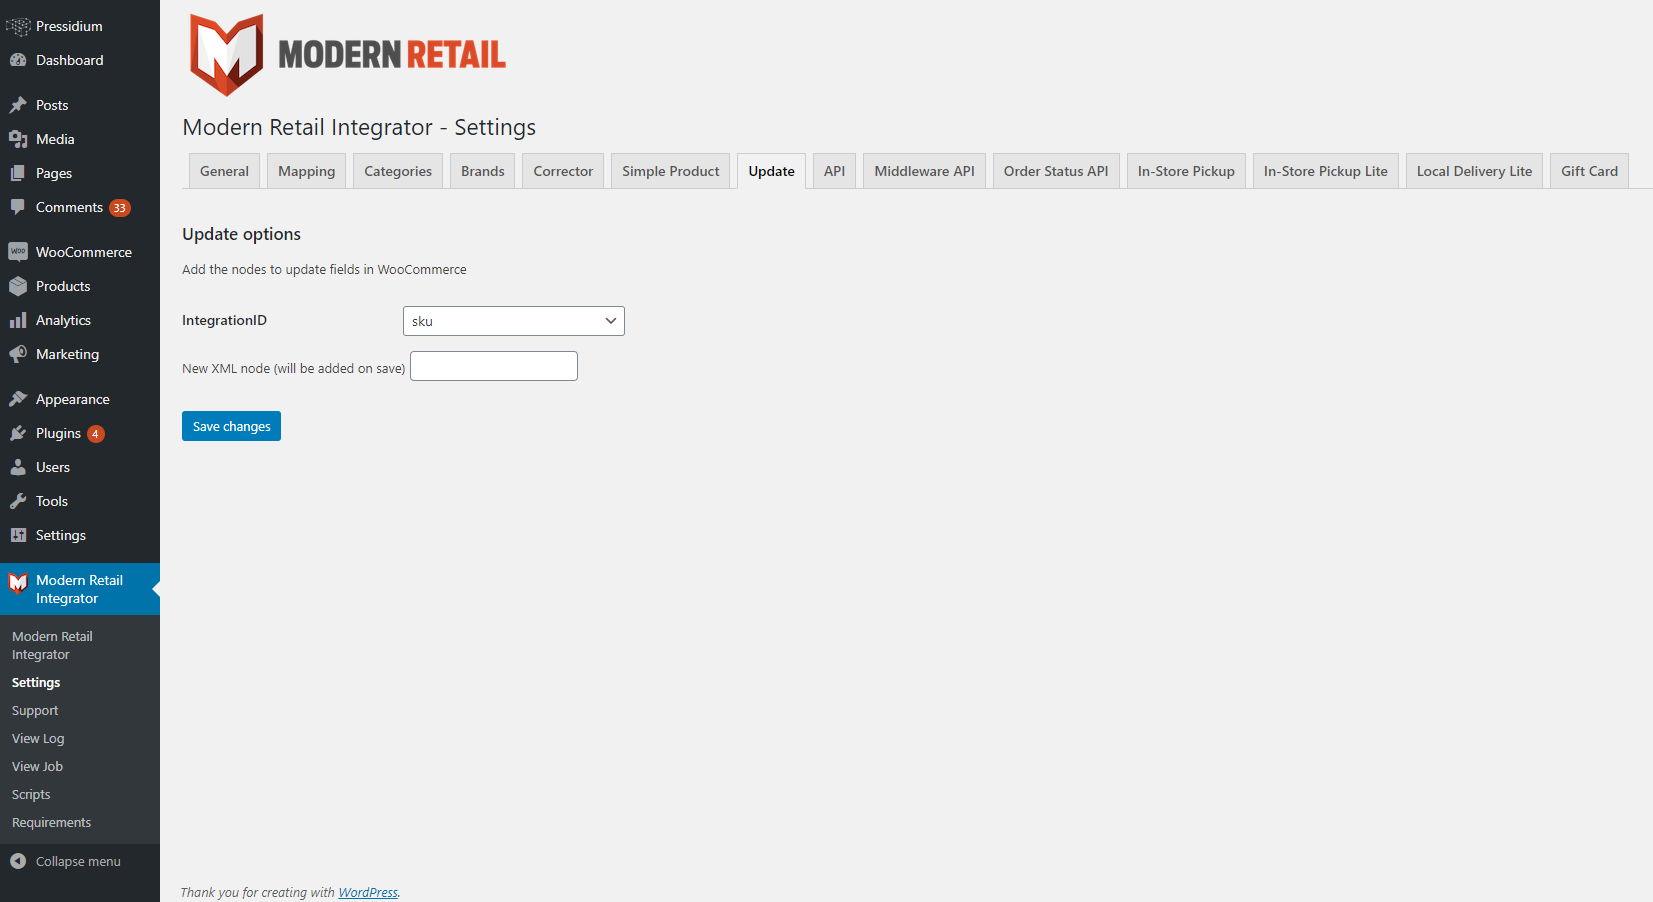
Task: Focus the New XML node input field
Action: point(494,366)
